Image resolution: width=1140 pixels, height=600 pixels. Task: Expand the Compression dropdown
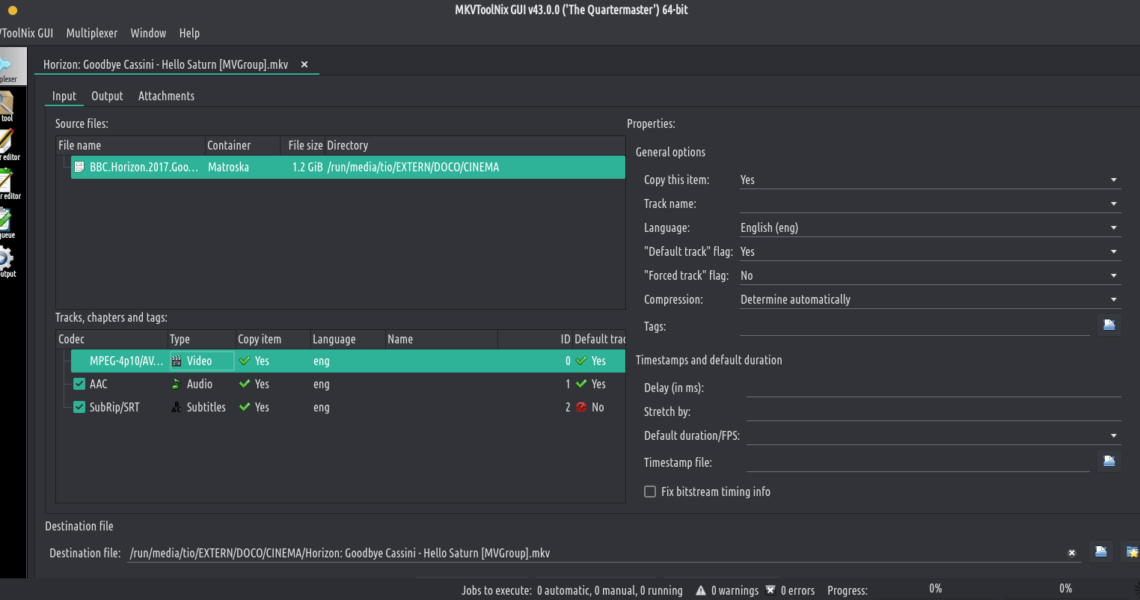tap(928, 300)
